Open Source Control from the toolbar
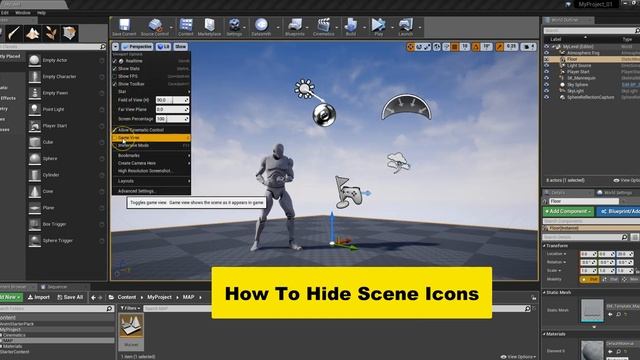This screenshot has height=360, width=640. tap(155, 25)
